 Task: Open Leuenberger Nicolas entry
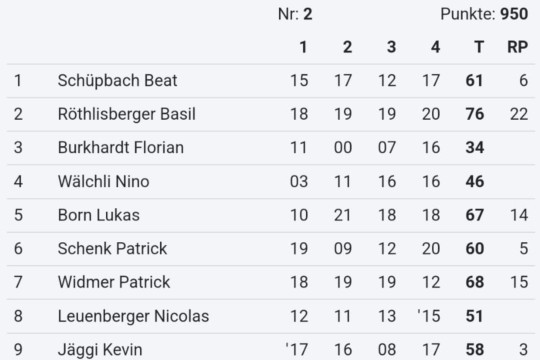(x=133, y=316)
